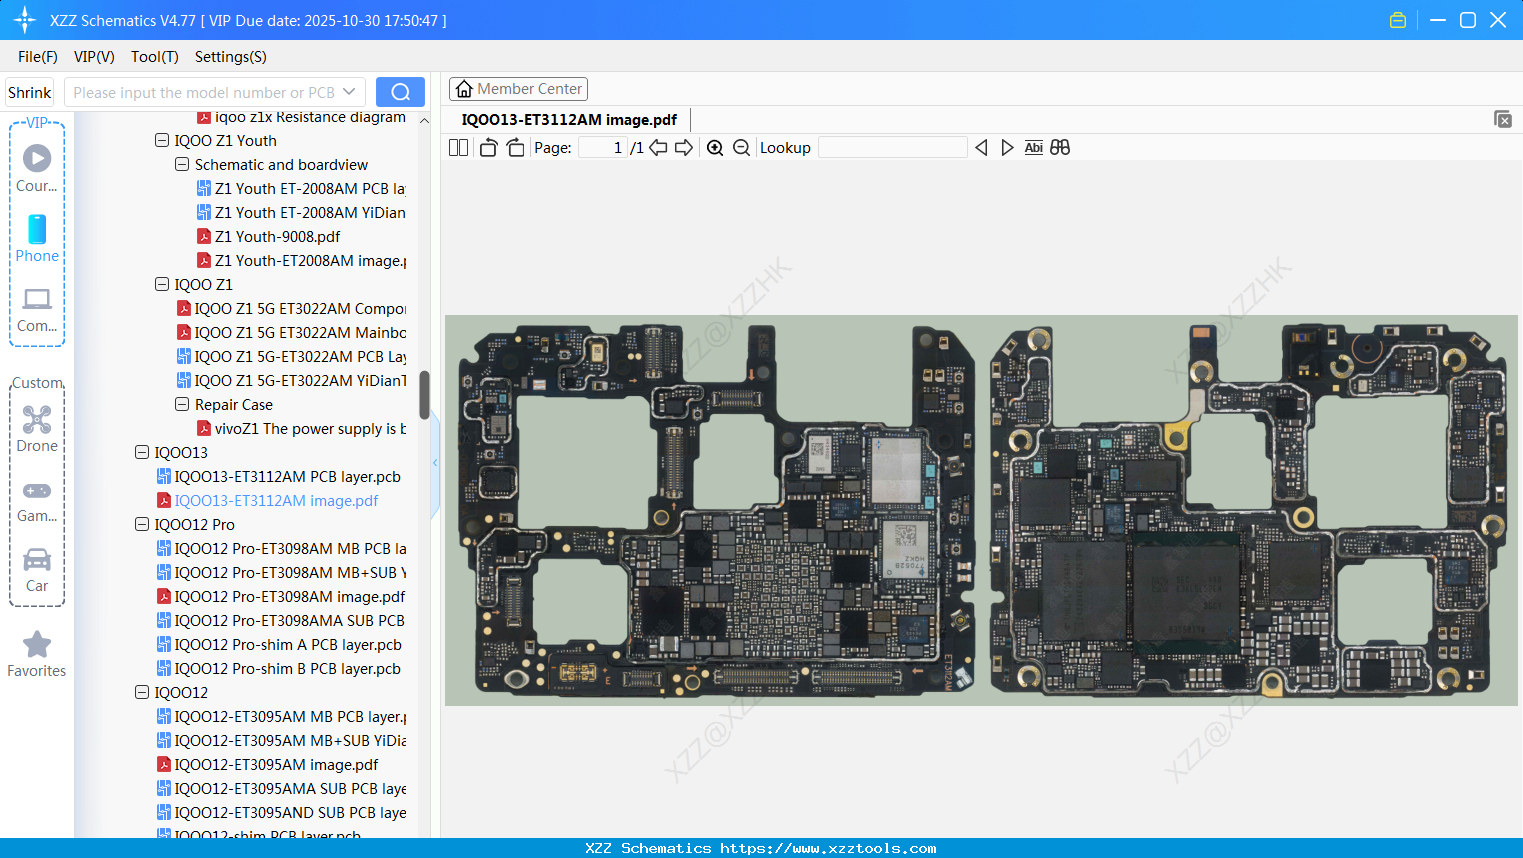Close the open document tabs icon
Screen dimensions: 1523x858
[x=1503, y=119]
